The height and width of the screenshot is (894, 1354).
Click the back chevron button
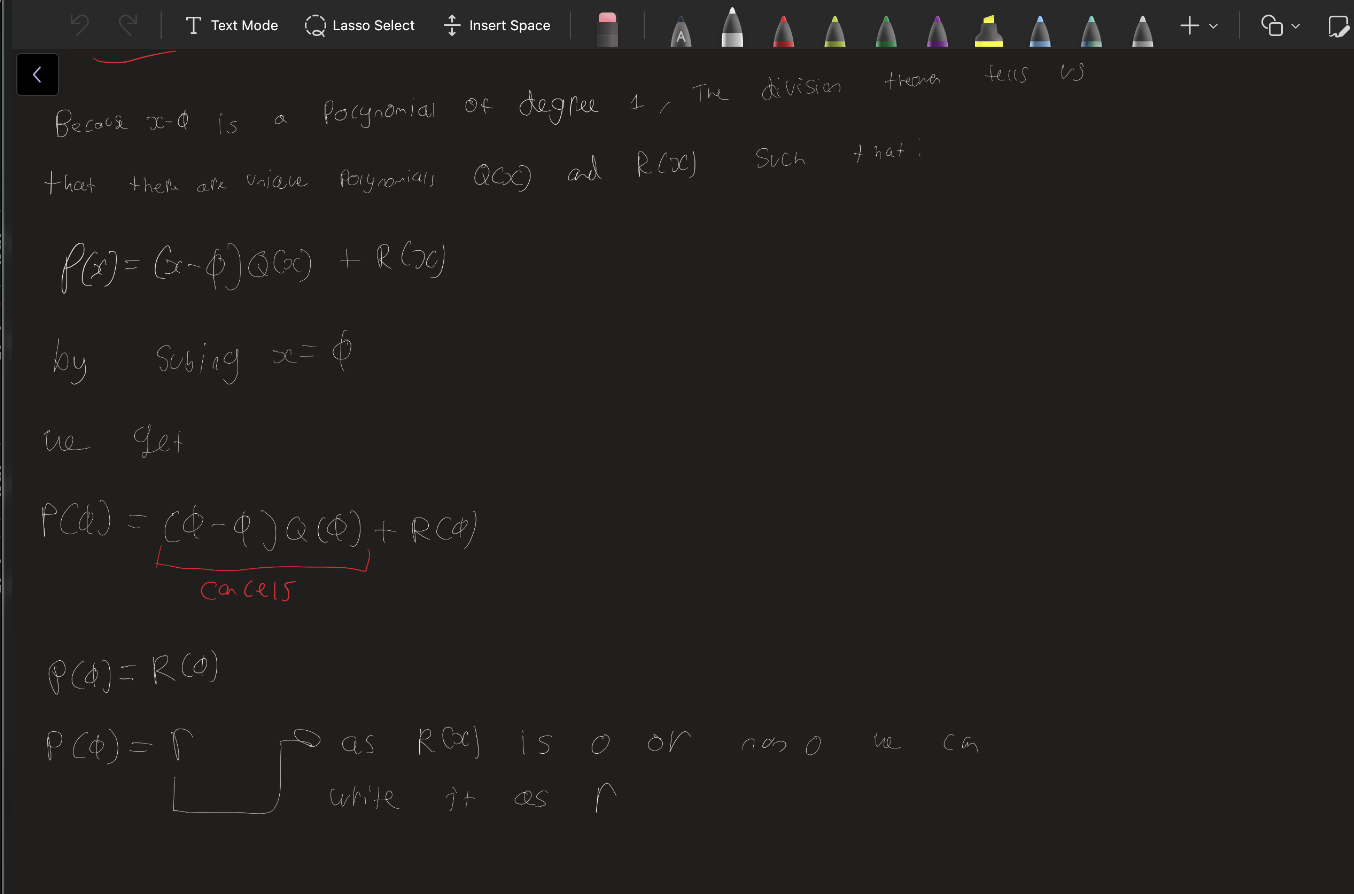(37, 74)
